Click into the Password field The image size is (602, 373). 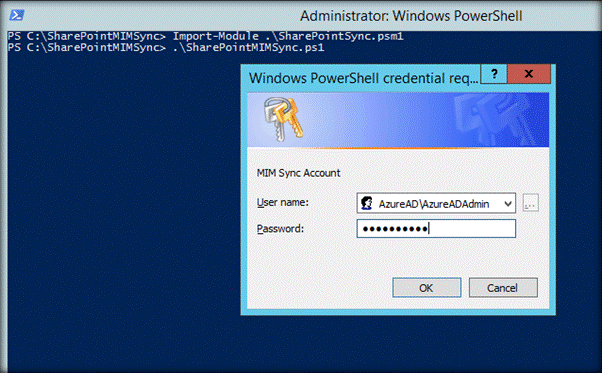[436, 229]
